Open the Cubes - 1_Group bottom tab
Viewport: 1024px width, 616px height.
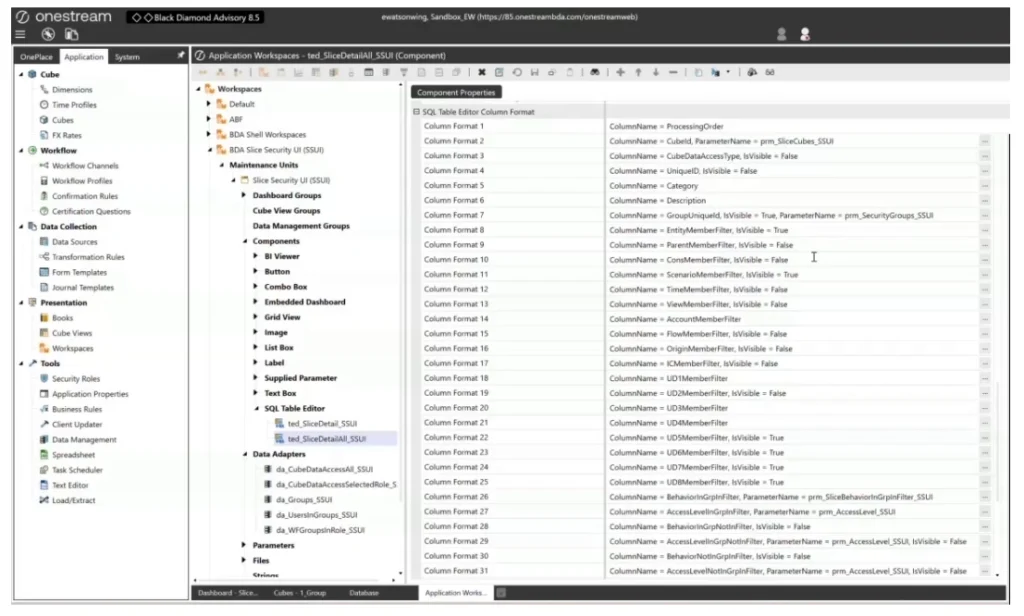[x=299, y=593]
